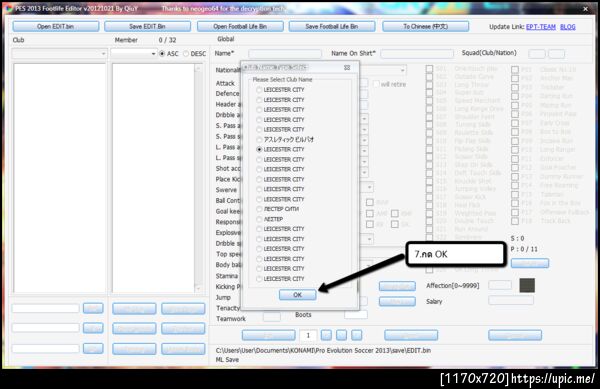The height and width of the screenshot is (389, 600).
Task: Click the PES Editor app icon in title bar
Action: [8, 8]
